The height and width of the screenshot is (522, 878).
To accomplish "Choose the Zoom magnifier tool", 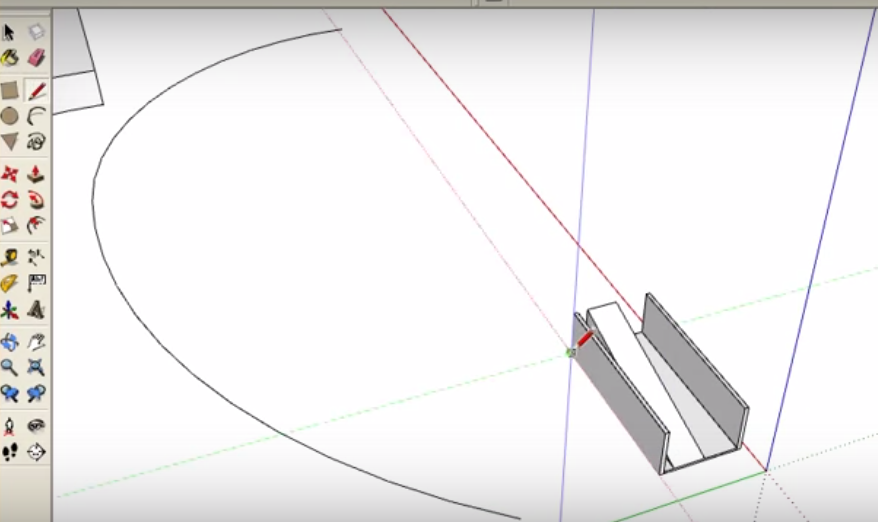I will click(10, 367).
